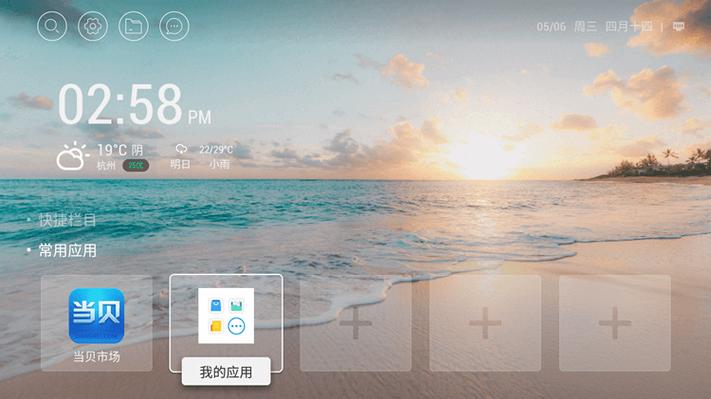
Task: Add an app in the last empty slot
Action: click(x=615, y=323)
